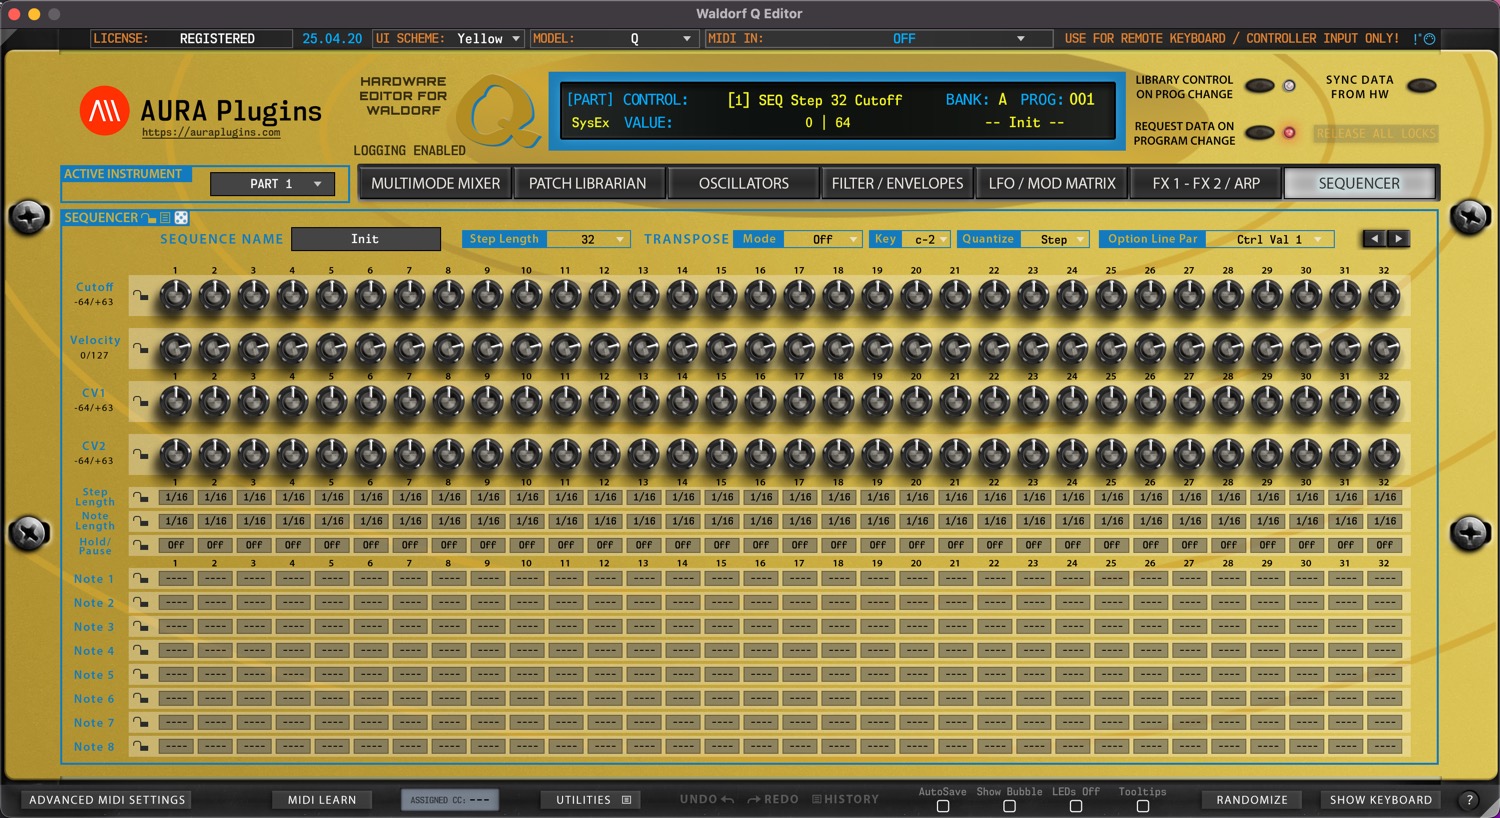Screen dimensions: 1500x818
Task: Toggle Library Control on Prog Change button
Action: [1259, 86]
